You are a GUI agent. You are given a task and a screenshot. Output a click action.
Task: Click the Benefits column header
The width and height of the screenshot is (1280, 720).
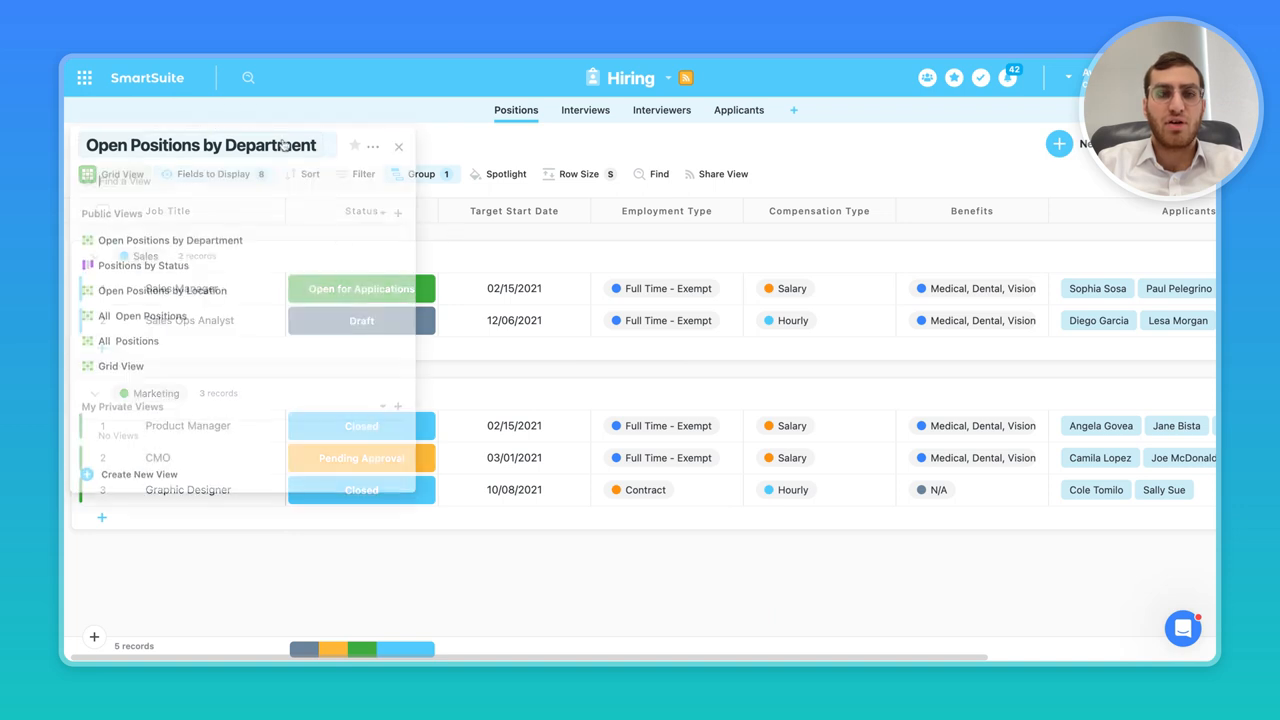click(x=972, y=211)
